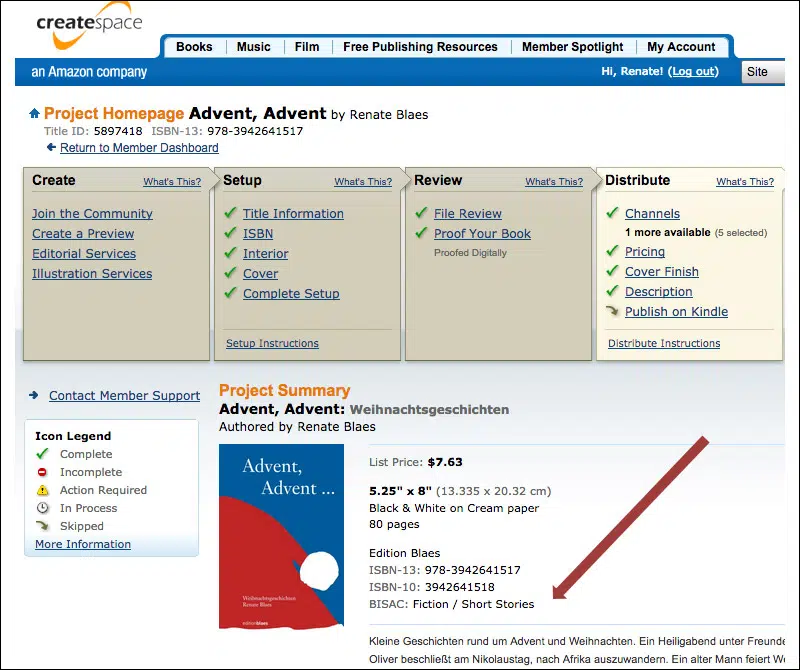Open What's This? in Setup panel
This screenshot has height=670, width=800.
pos(363,182)
